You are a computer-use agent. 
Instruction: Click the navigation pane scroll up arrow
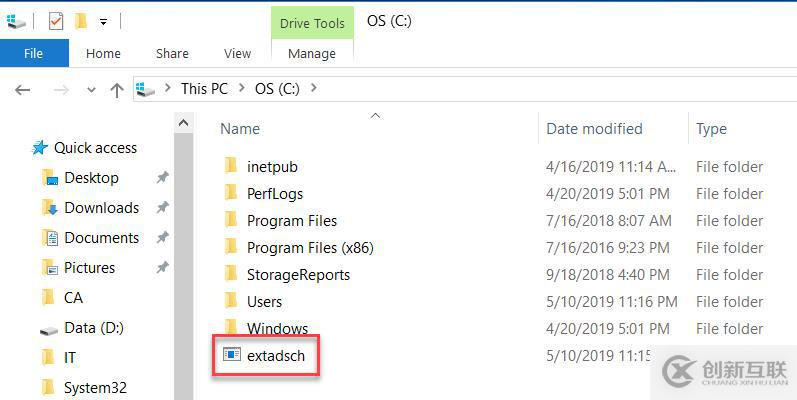[184, 122]
